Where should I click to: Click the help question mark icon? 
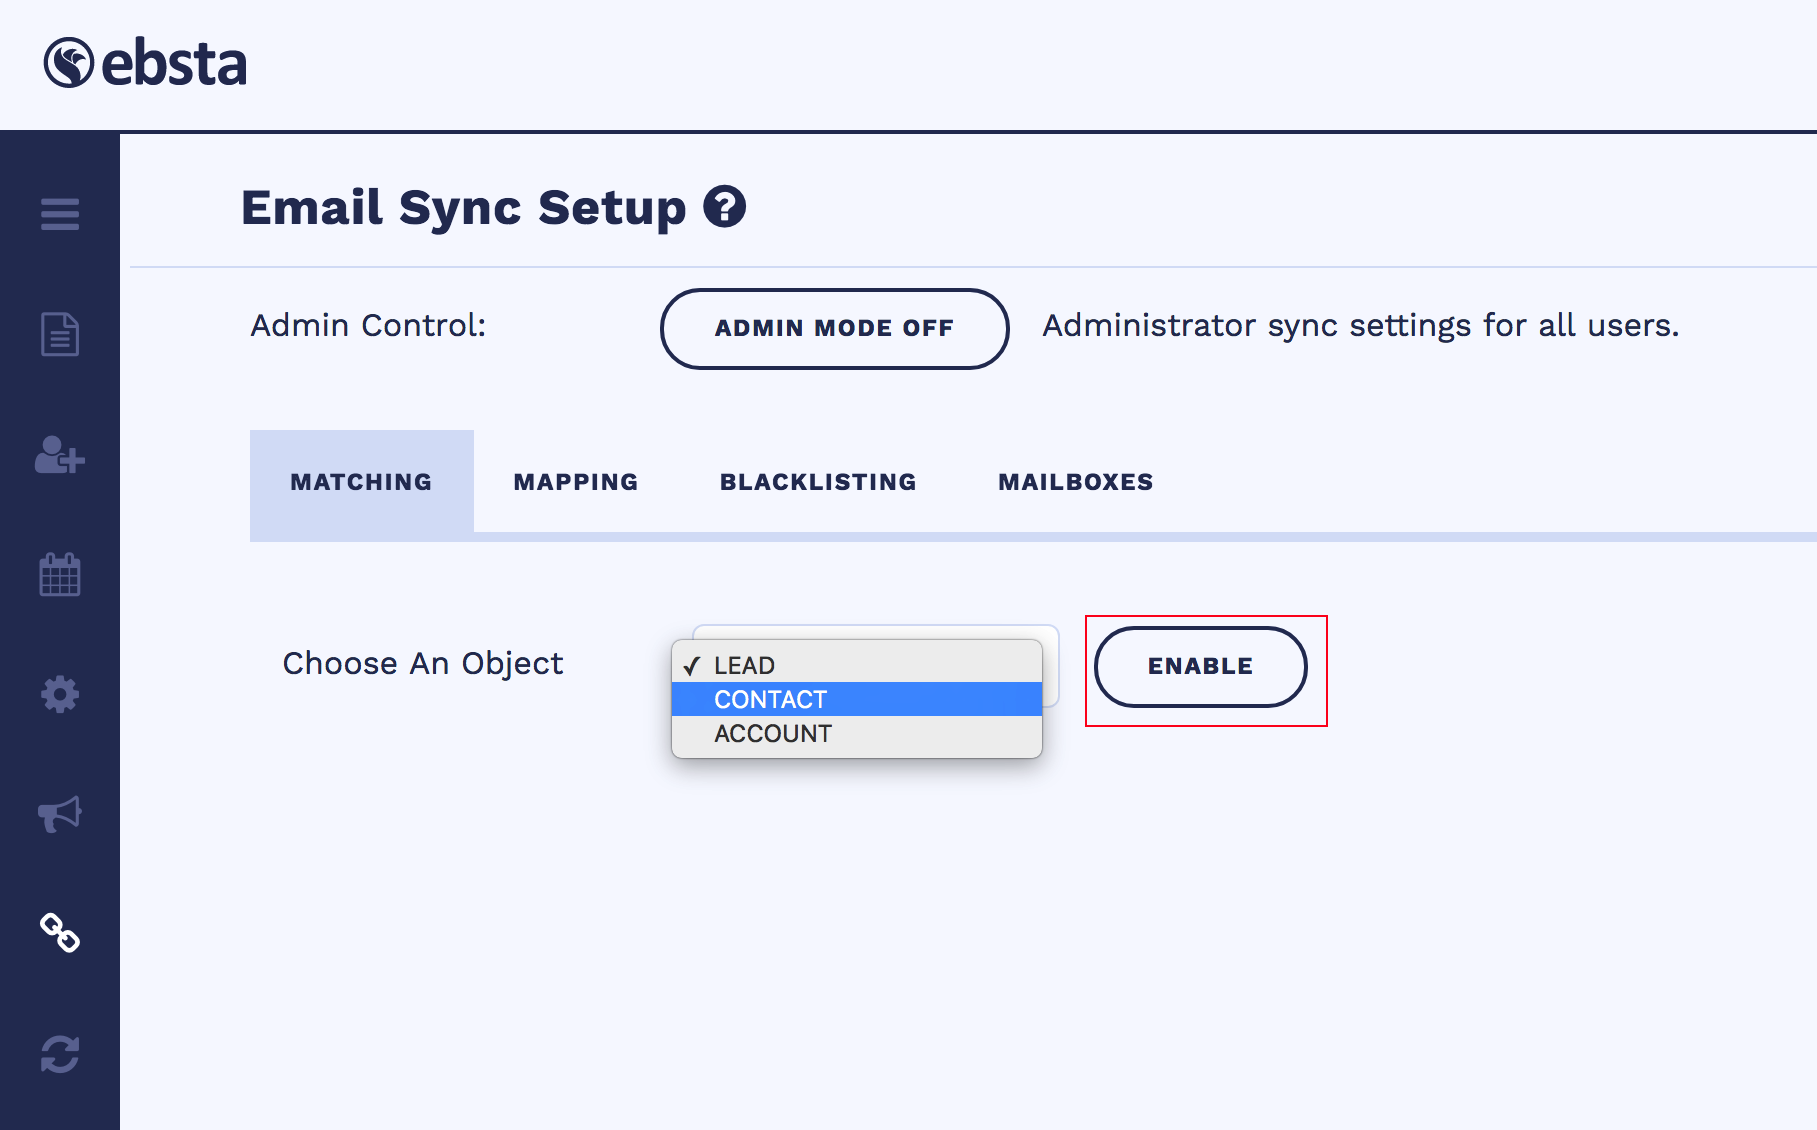click(724, 207)
